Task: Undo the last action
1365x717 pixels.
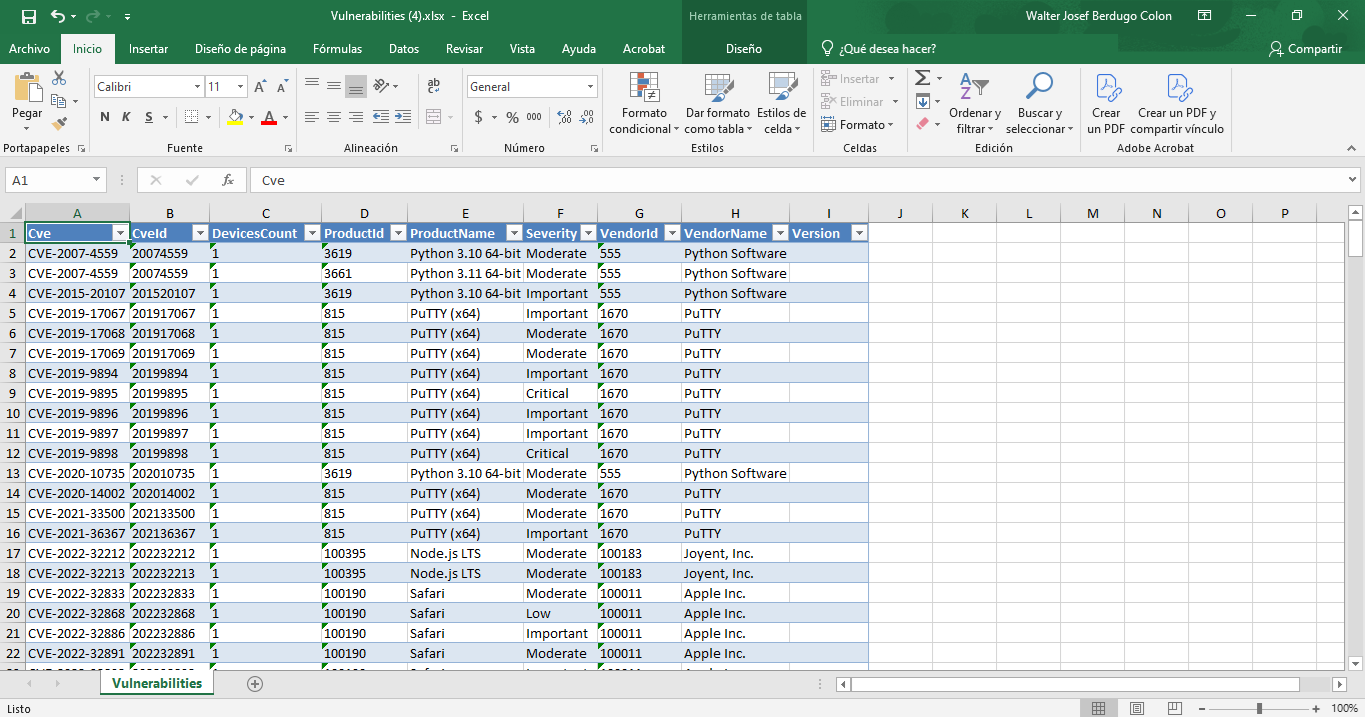Action: point(58,16)
